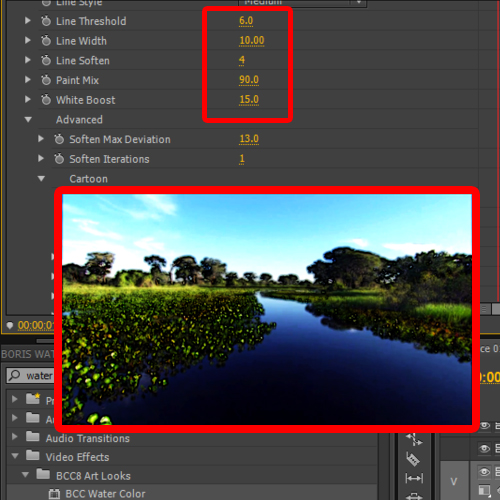500x500 pixels.
Task: Click the Line Soften label
Action: coord(83,60)
